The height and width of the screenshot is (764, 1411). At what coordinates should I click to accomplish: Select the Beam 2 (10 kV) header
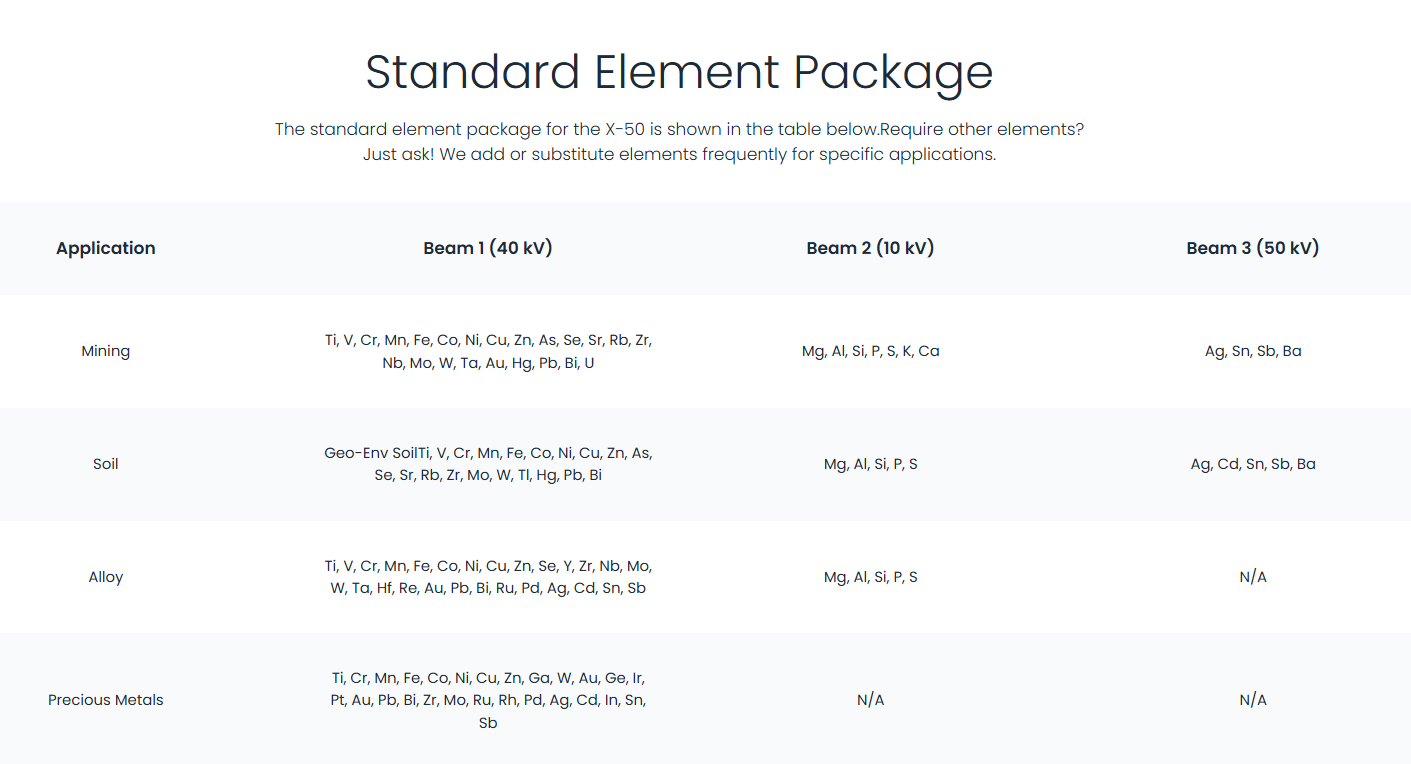pos(870,248)
